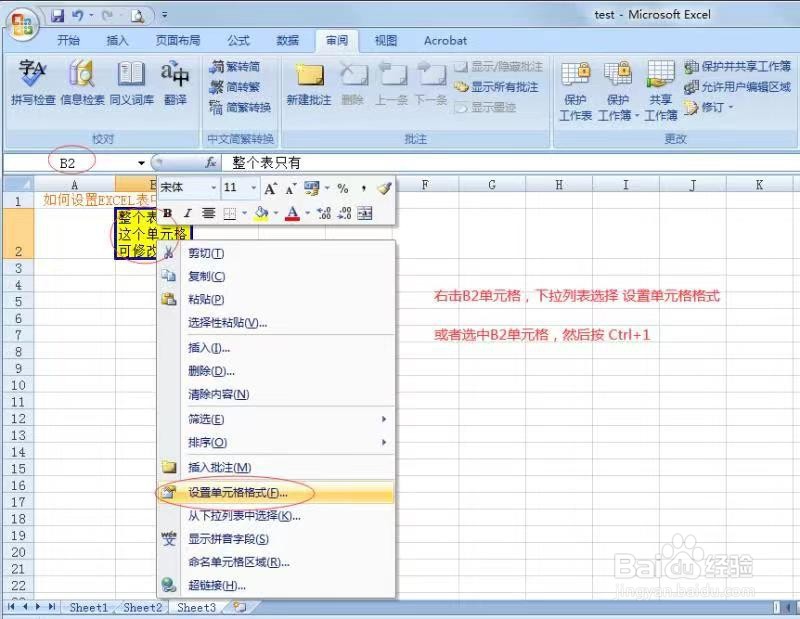Click the Office button logo
The image size is (800, 619).
point(22,23)
